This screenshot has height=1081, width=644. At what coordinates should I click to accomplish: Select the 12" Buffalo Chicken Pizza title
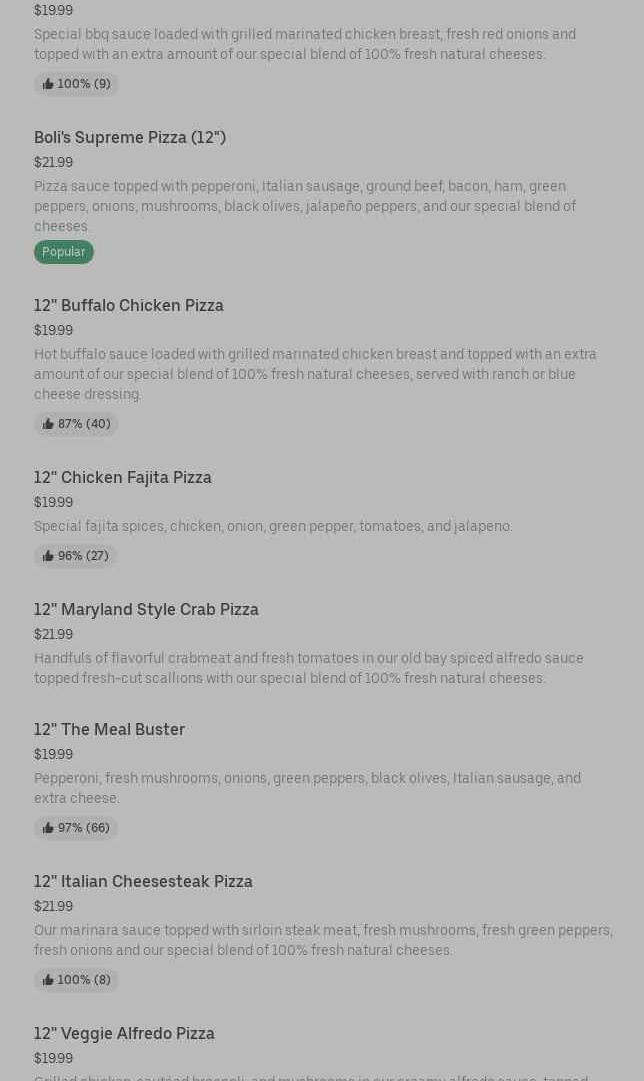(129, 306)
